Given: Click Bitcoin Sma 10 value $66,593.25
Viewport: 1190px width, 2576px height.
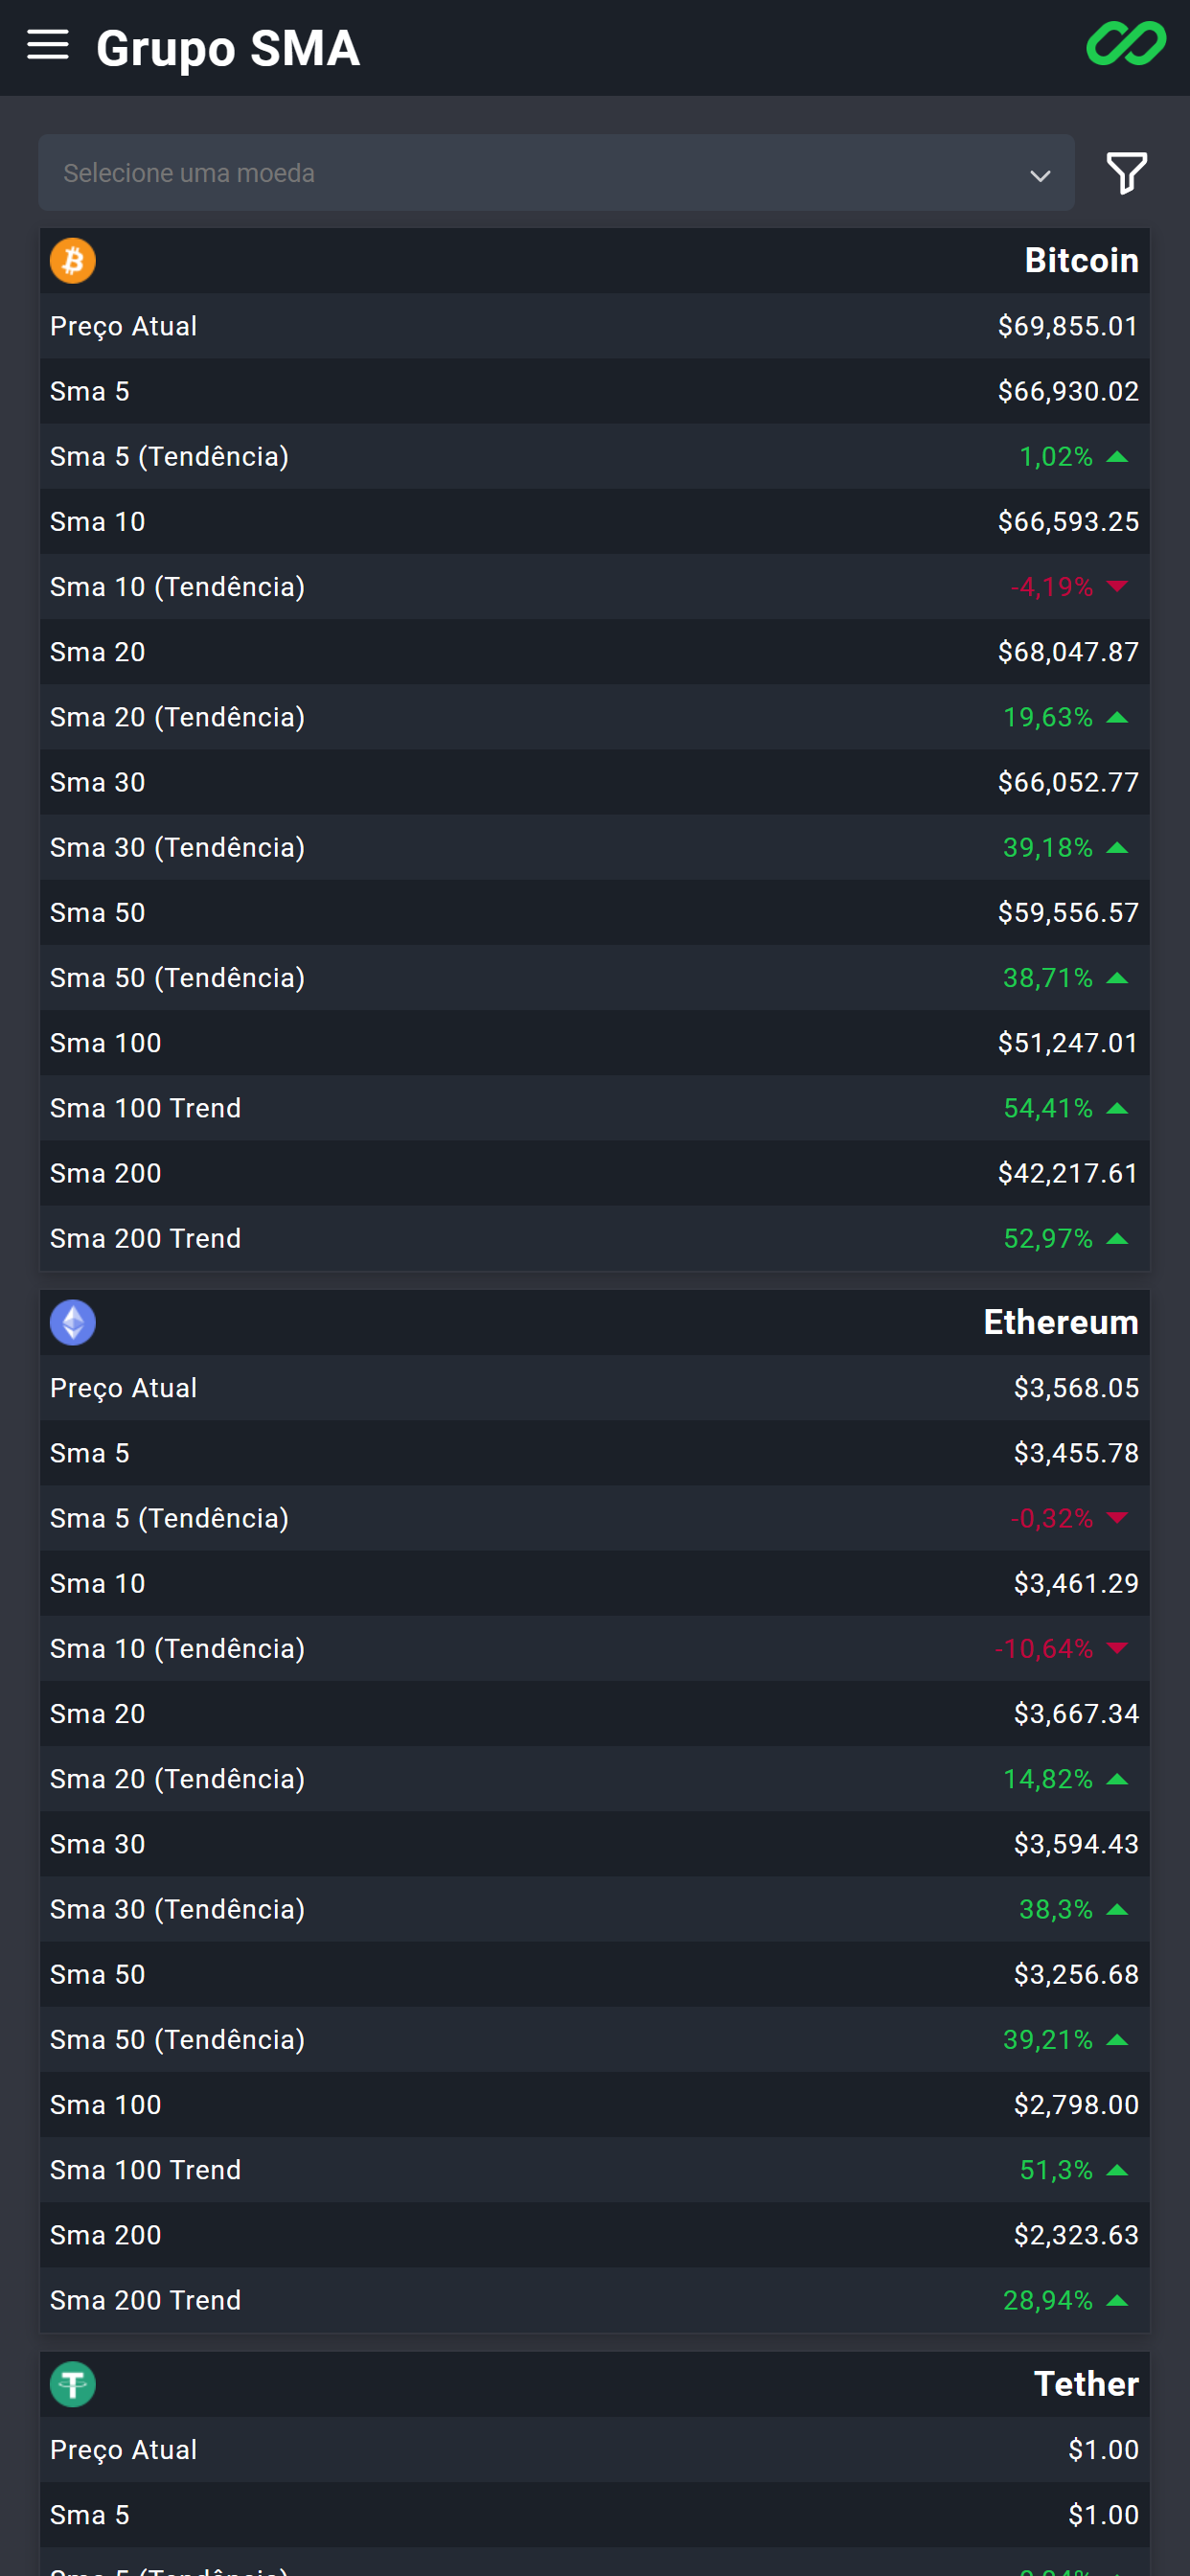Looking at the screenshot, I should pyautogui.click(x=1068, y=522).
